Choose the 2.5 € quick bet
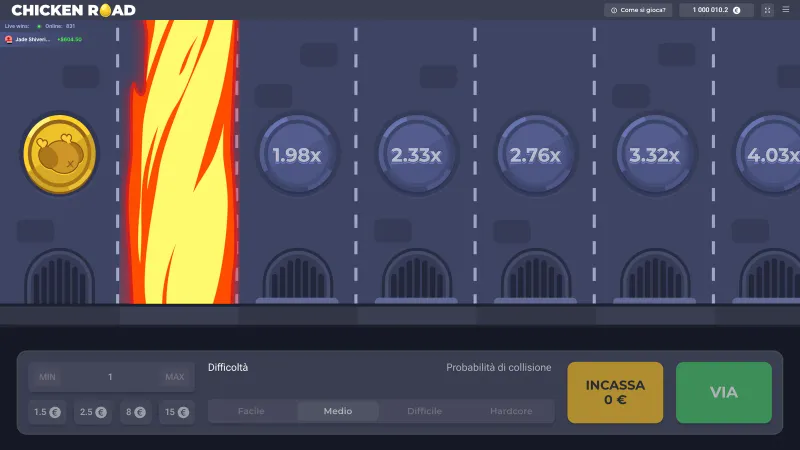This screenshot has width=800, height=450. pyautogui.click(x=93, y=412)
